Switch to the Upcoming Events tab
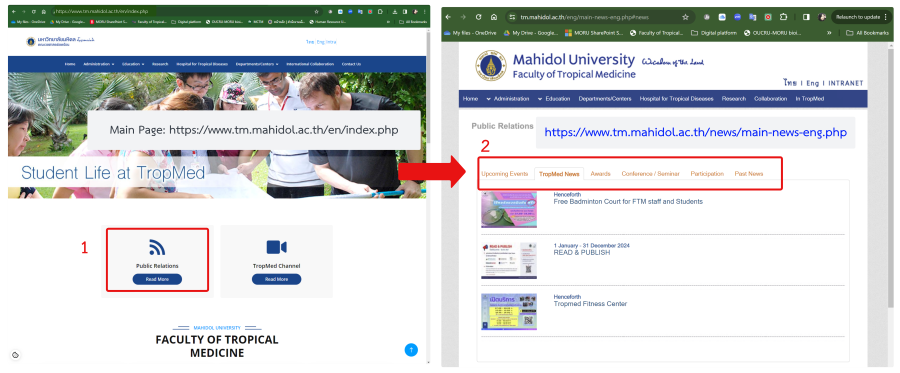The height and width of the screenshot is (373, 900). click(505, 174)
